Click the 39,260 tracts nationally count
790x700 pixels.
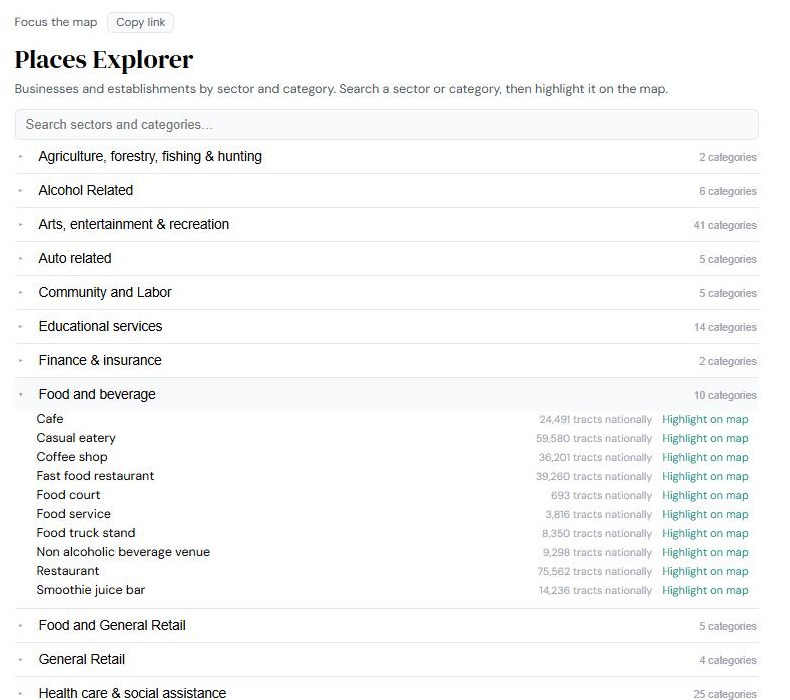[x=594, y=476]
